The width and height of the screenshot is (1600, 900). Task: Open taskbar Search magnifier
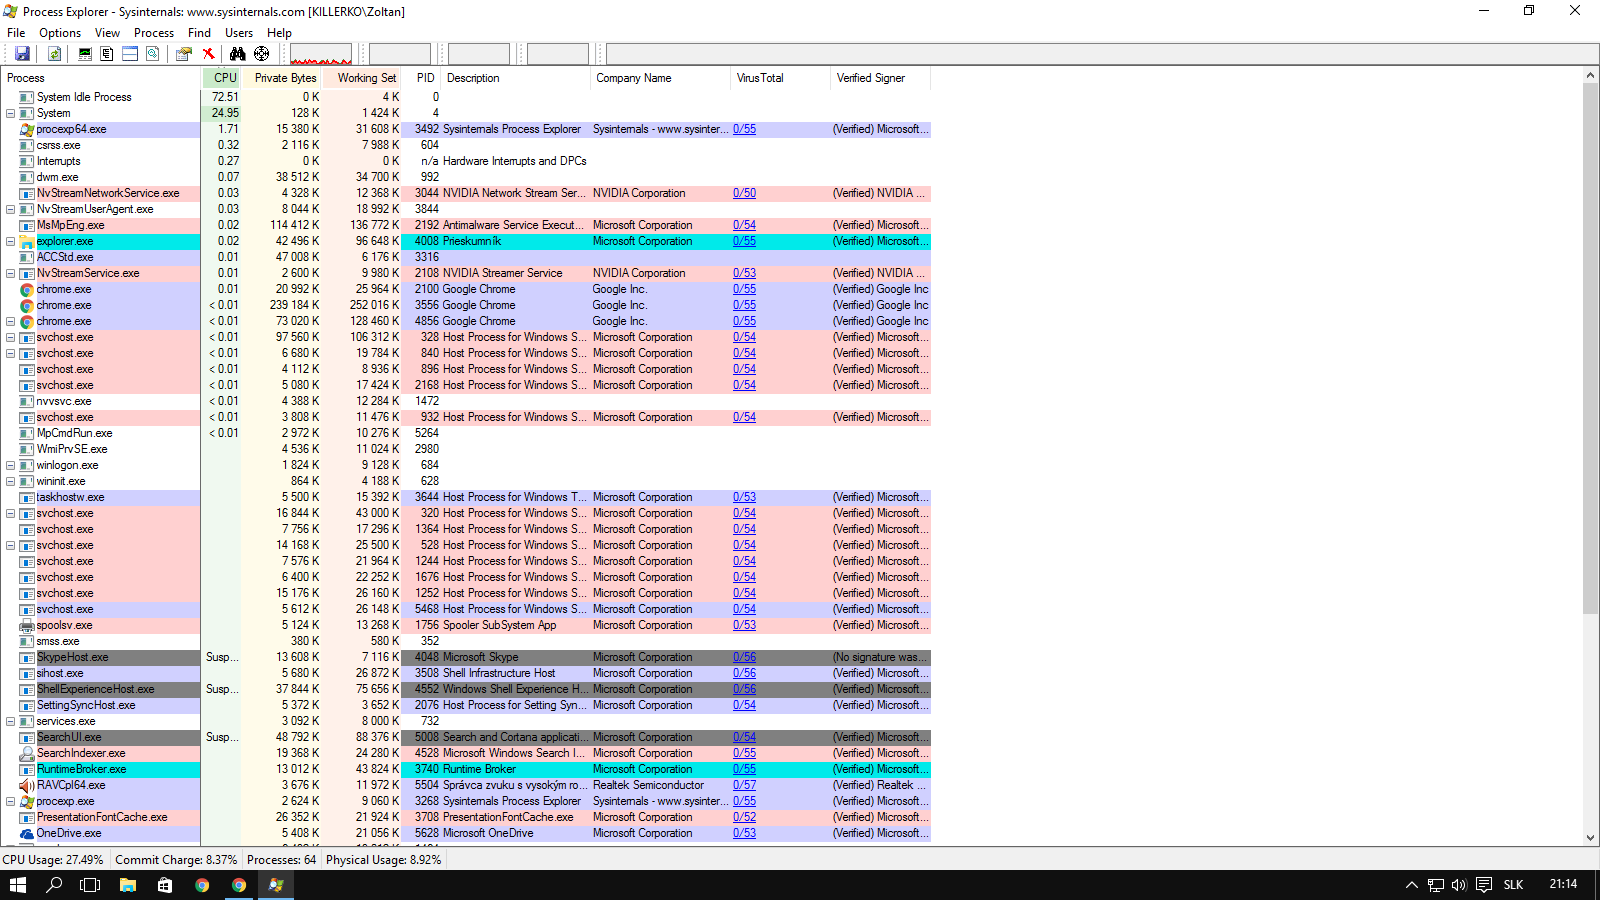point(54,885)
